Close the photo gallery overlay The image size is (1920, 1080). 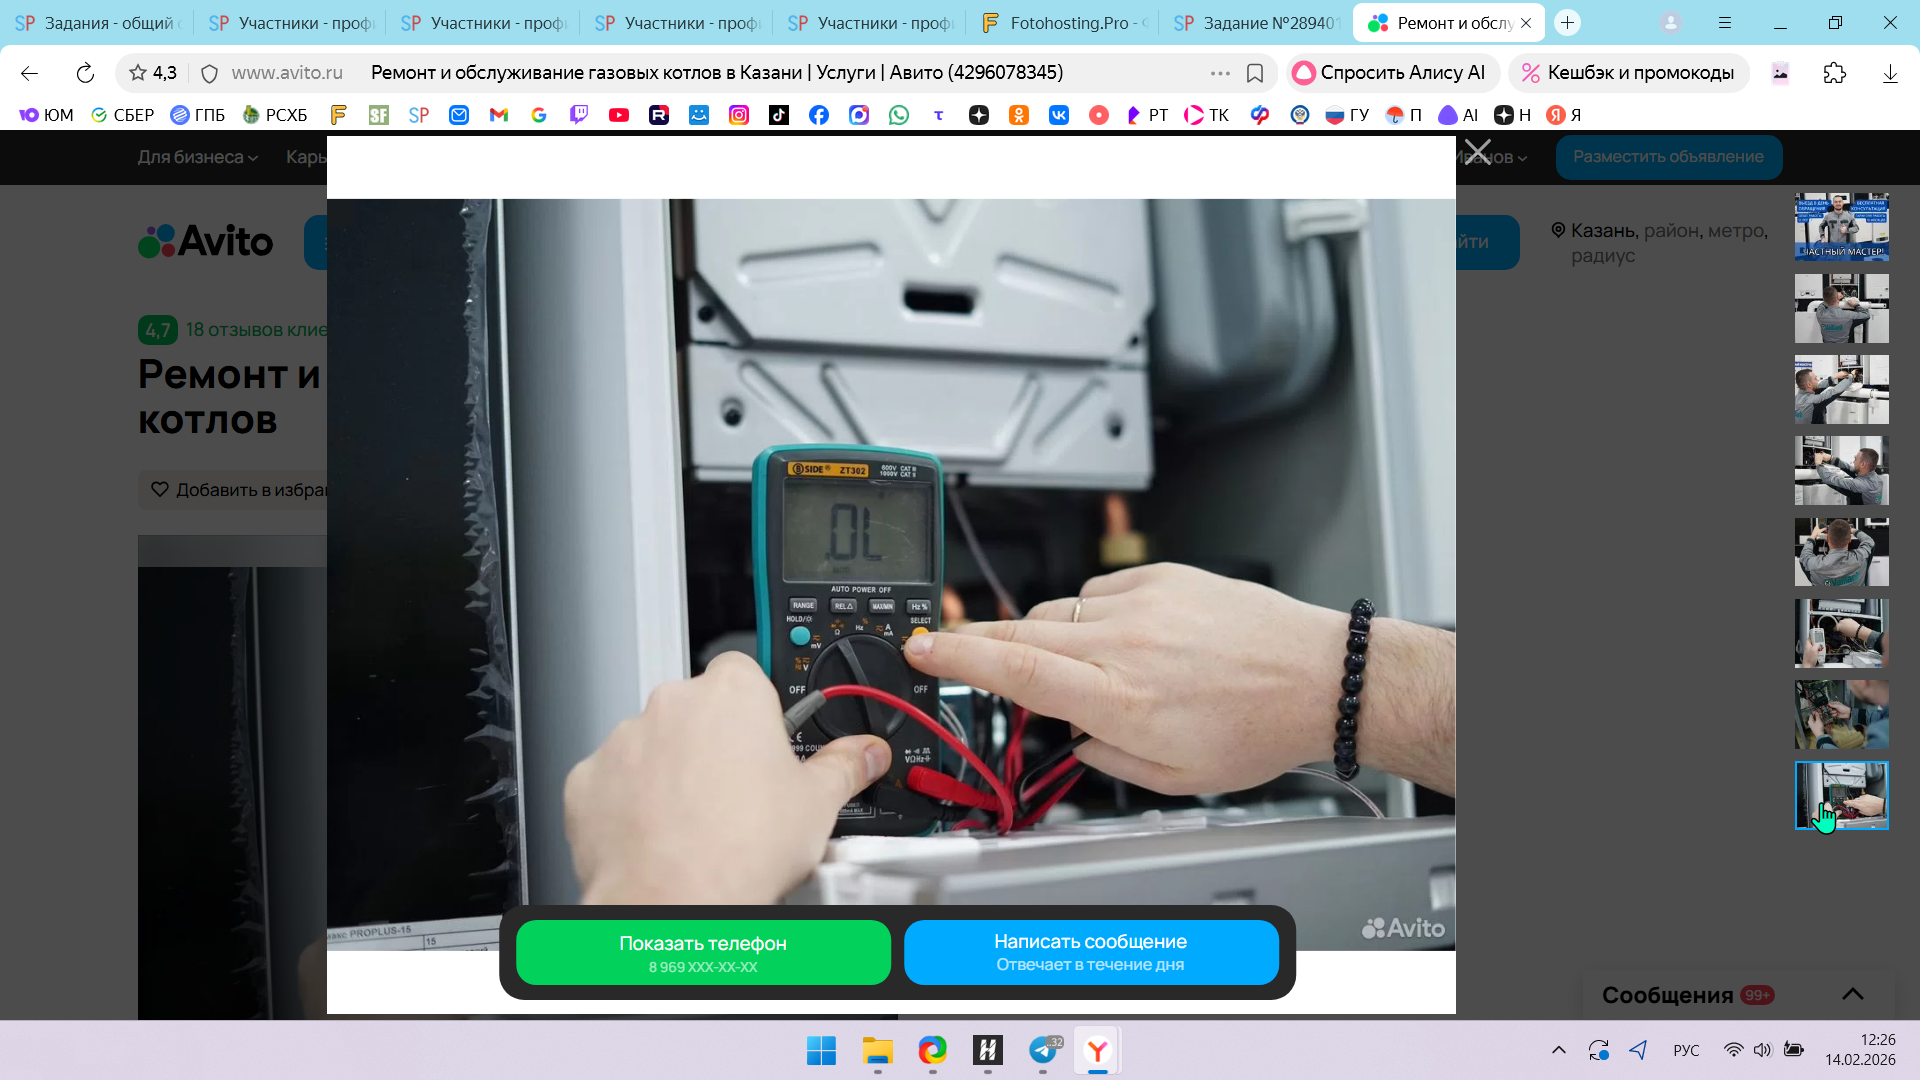point(1477,153)
